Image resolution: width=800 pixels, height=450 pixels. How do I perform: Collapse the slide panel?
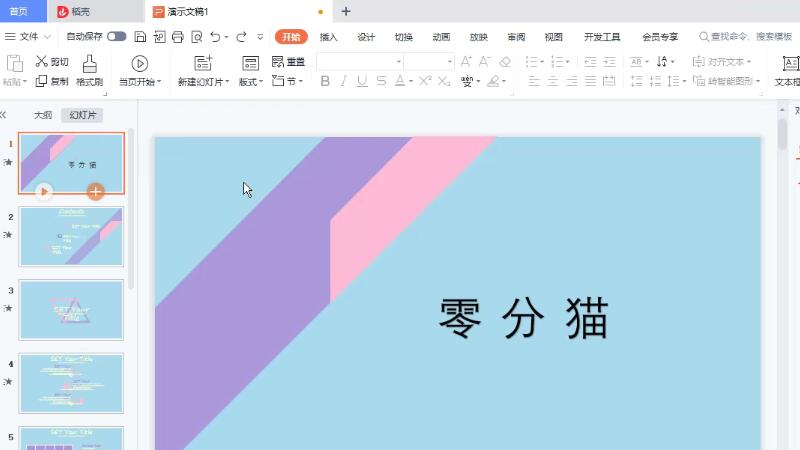(3, 115)
